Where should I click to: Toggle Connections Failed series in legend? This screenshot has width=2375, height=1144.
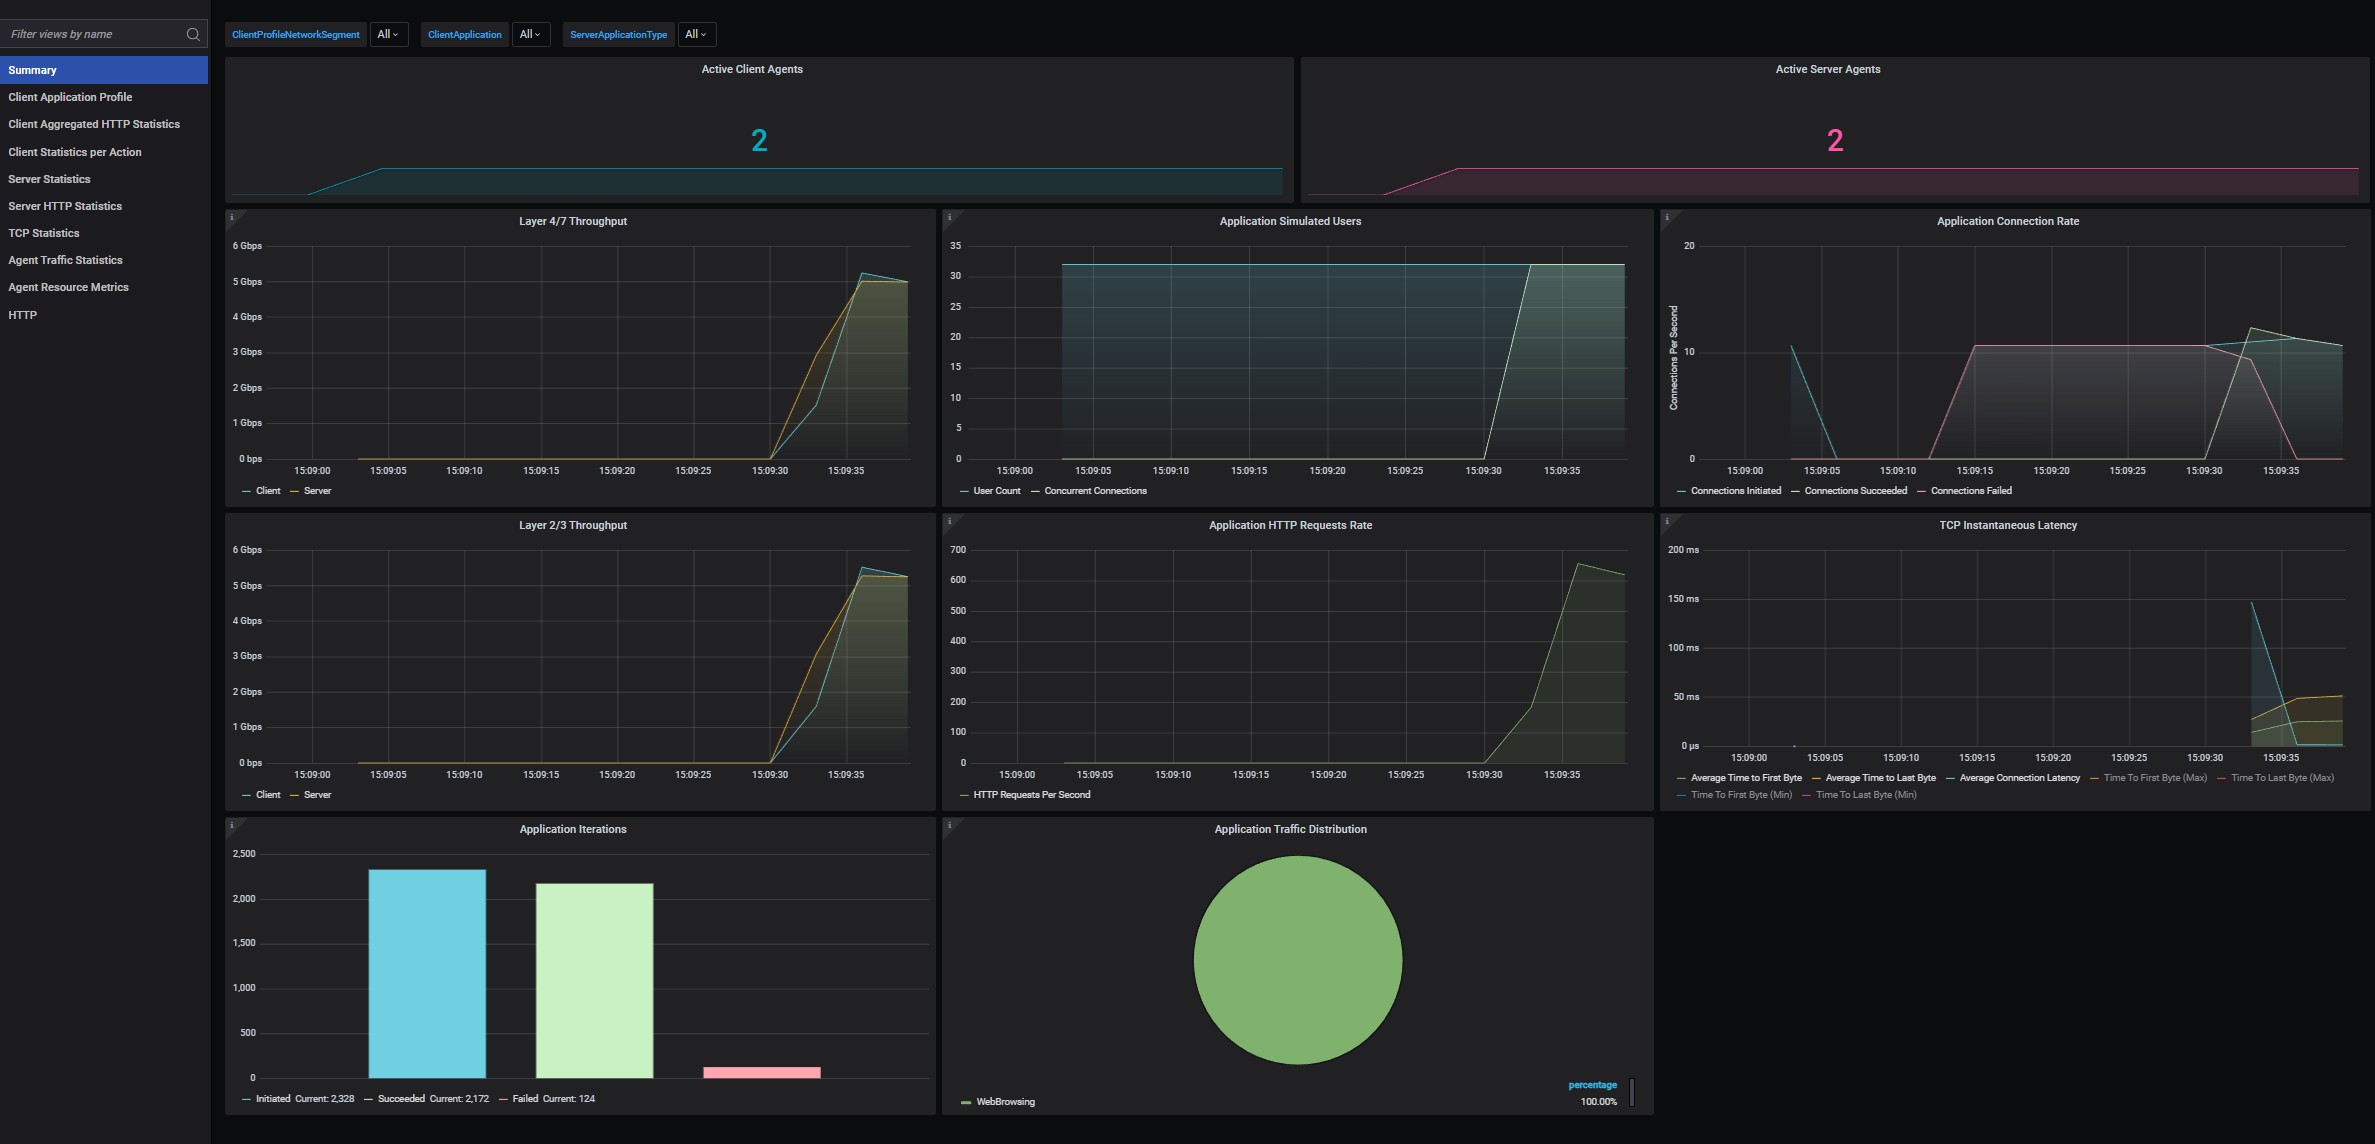coord(1970,491)
